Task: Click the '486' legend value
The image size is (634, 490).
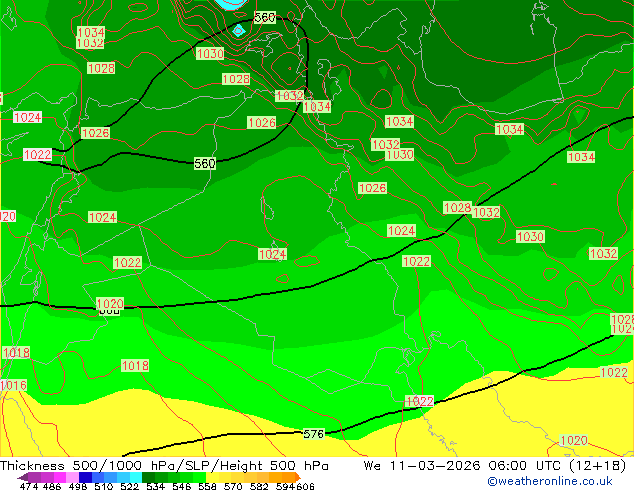Action: [52, 486]
